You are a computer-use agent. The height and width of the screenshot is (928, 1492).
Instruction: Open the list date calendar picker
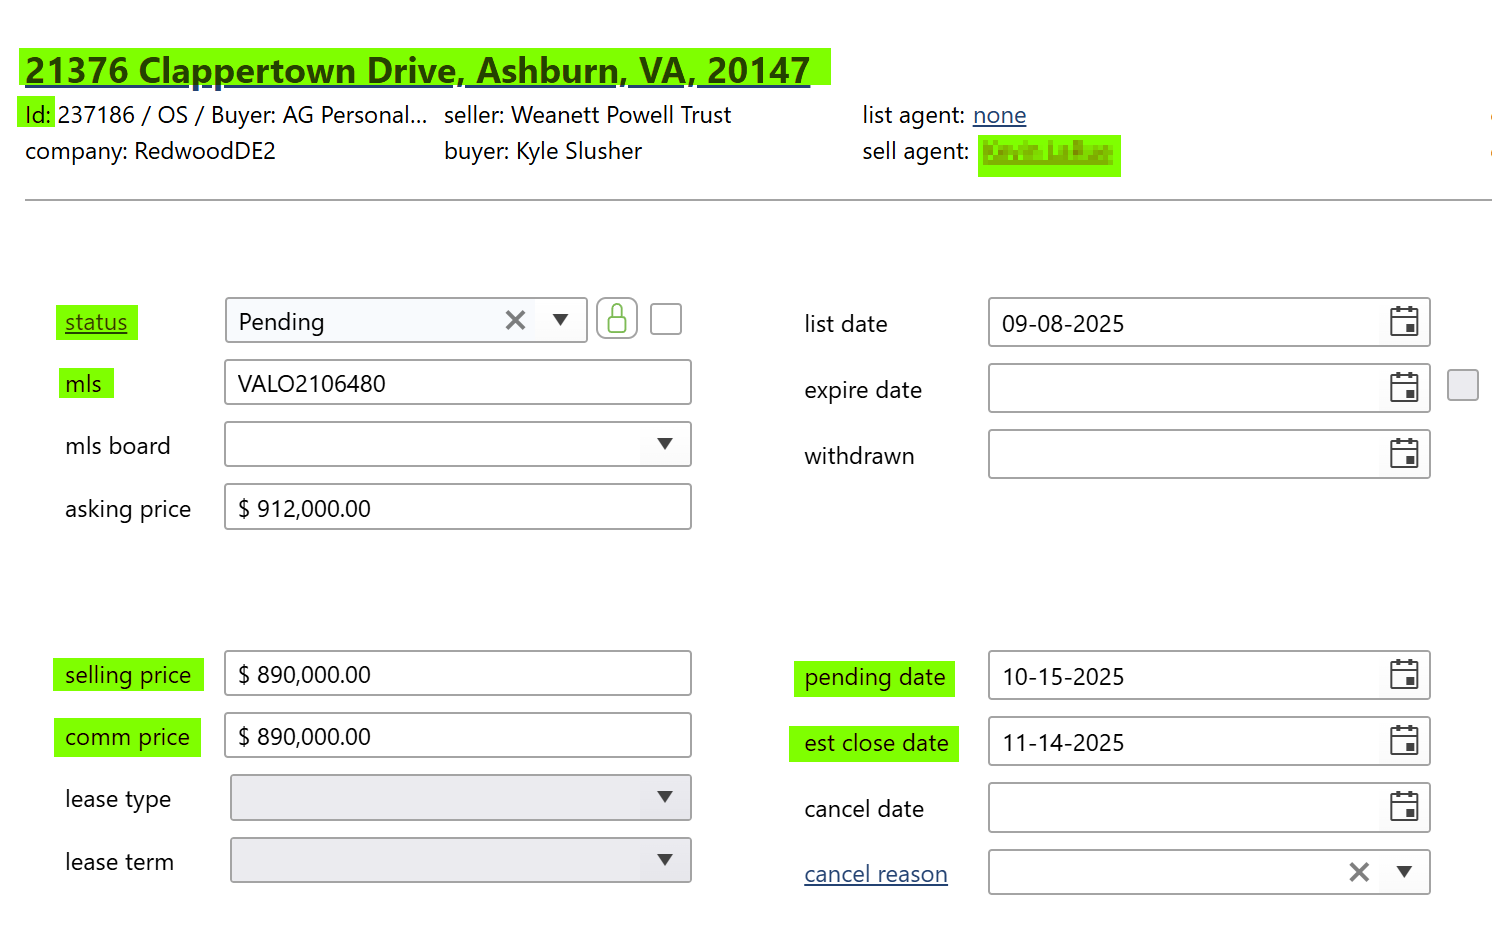1404,322
